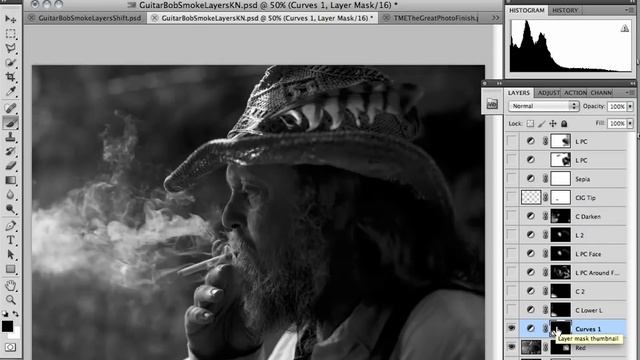Select the Move tool

tap(11, 19)
